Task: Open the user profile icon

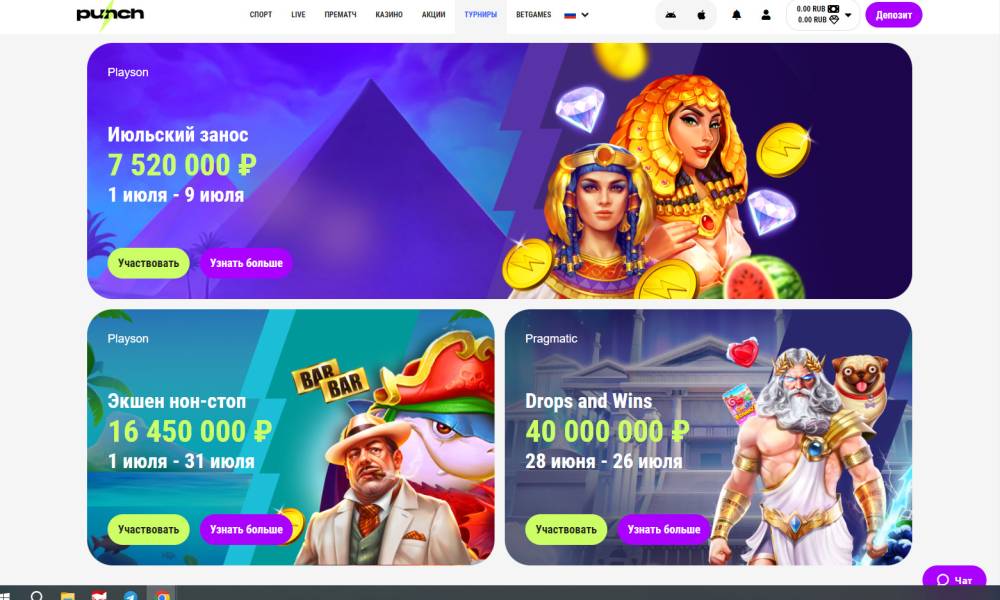Action: [766, 15]
